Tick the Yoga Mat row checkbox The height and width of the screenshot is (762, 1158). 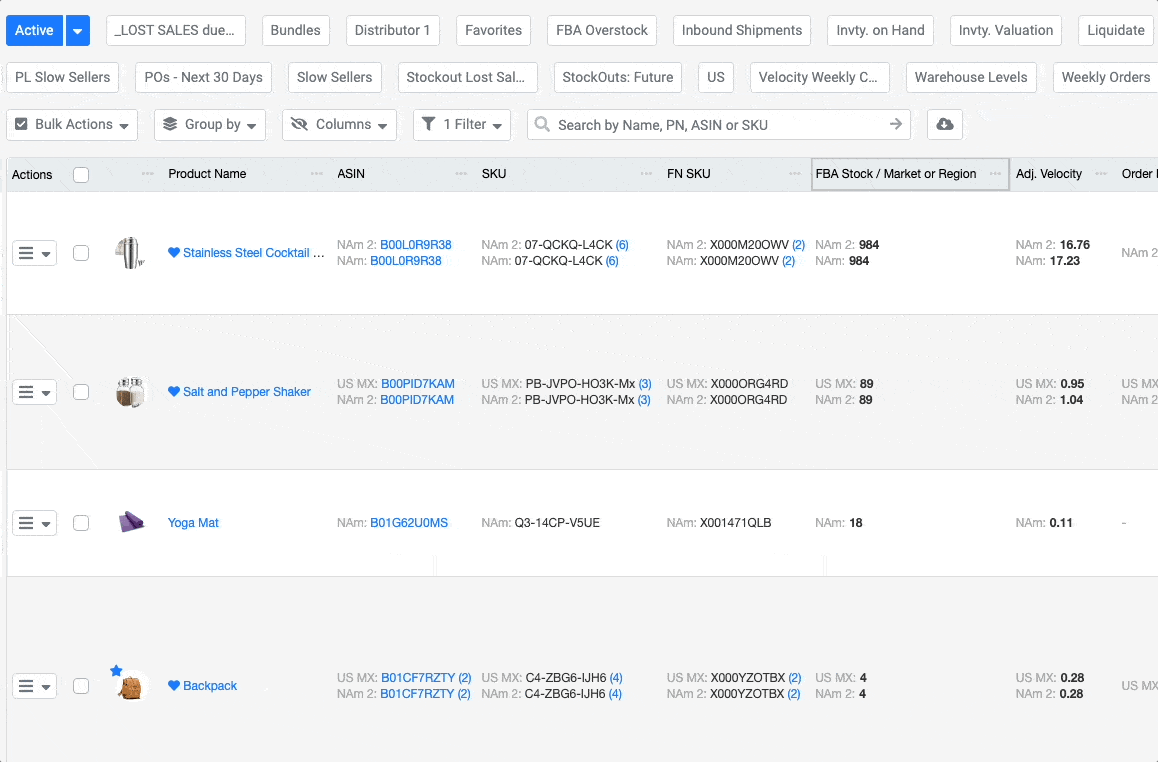[80, 522]
